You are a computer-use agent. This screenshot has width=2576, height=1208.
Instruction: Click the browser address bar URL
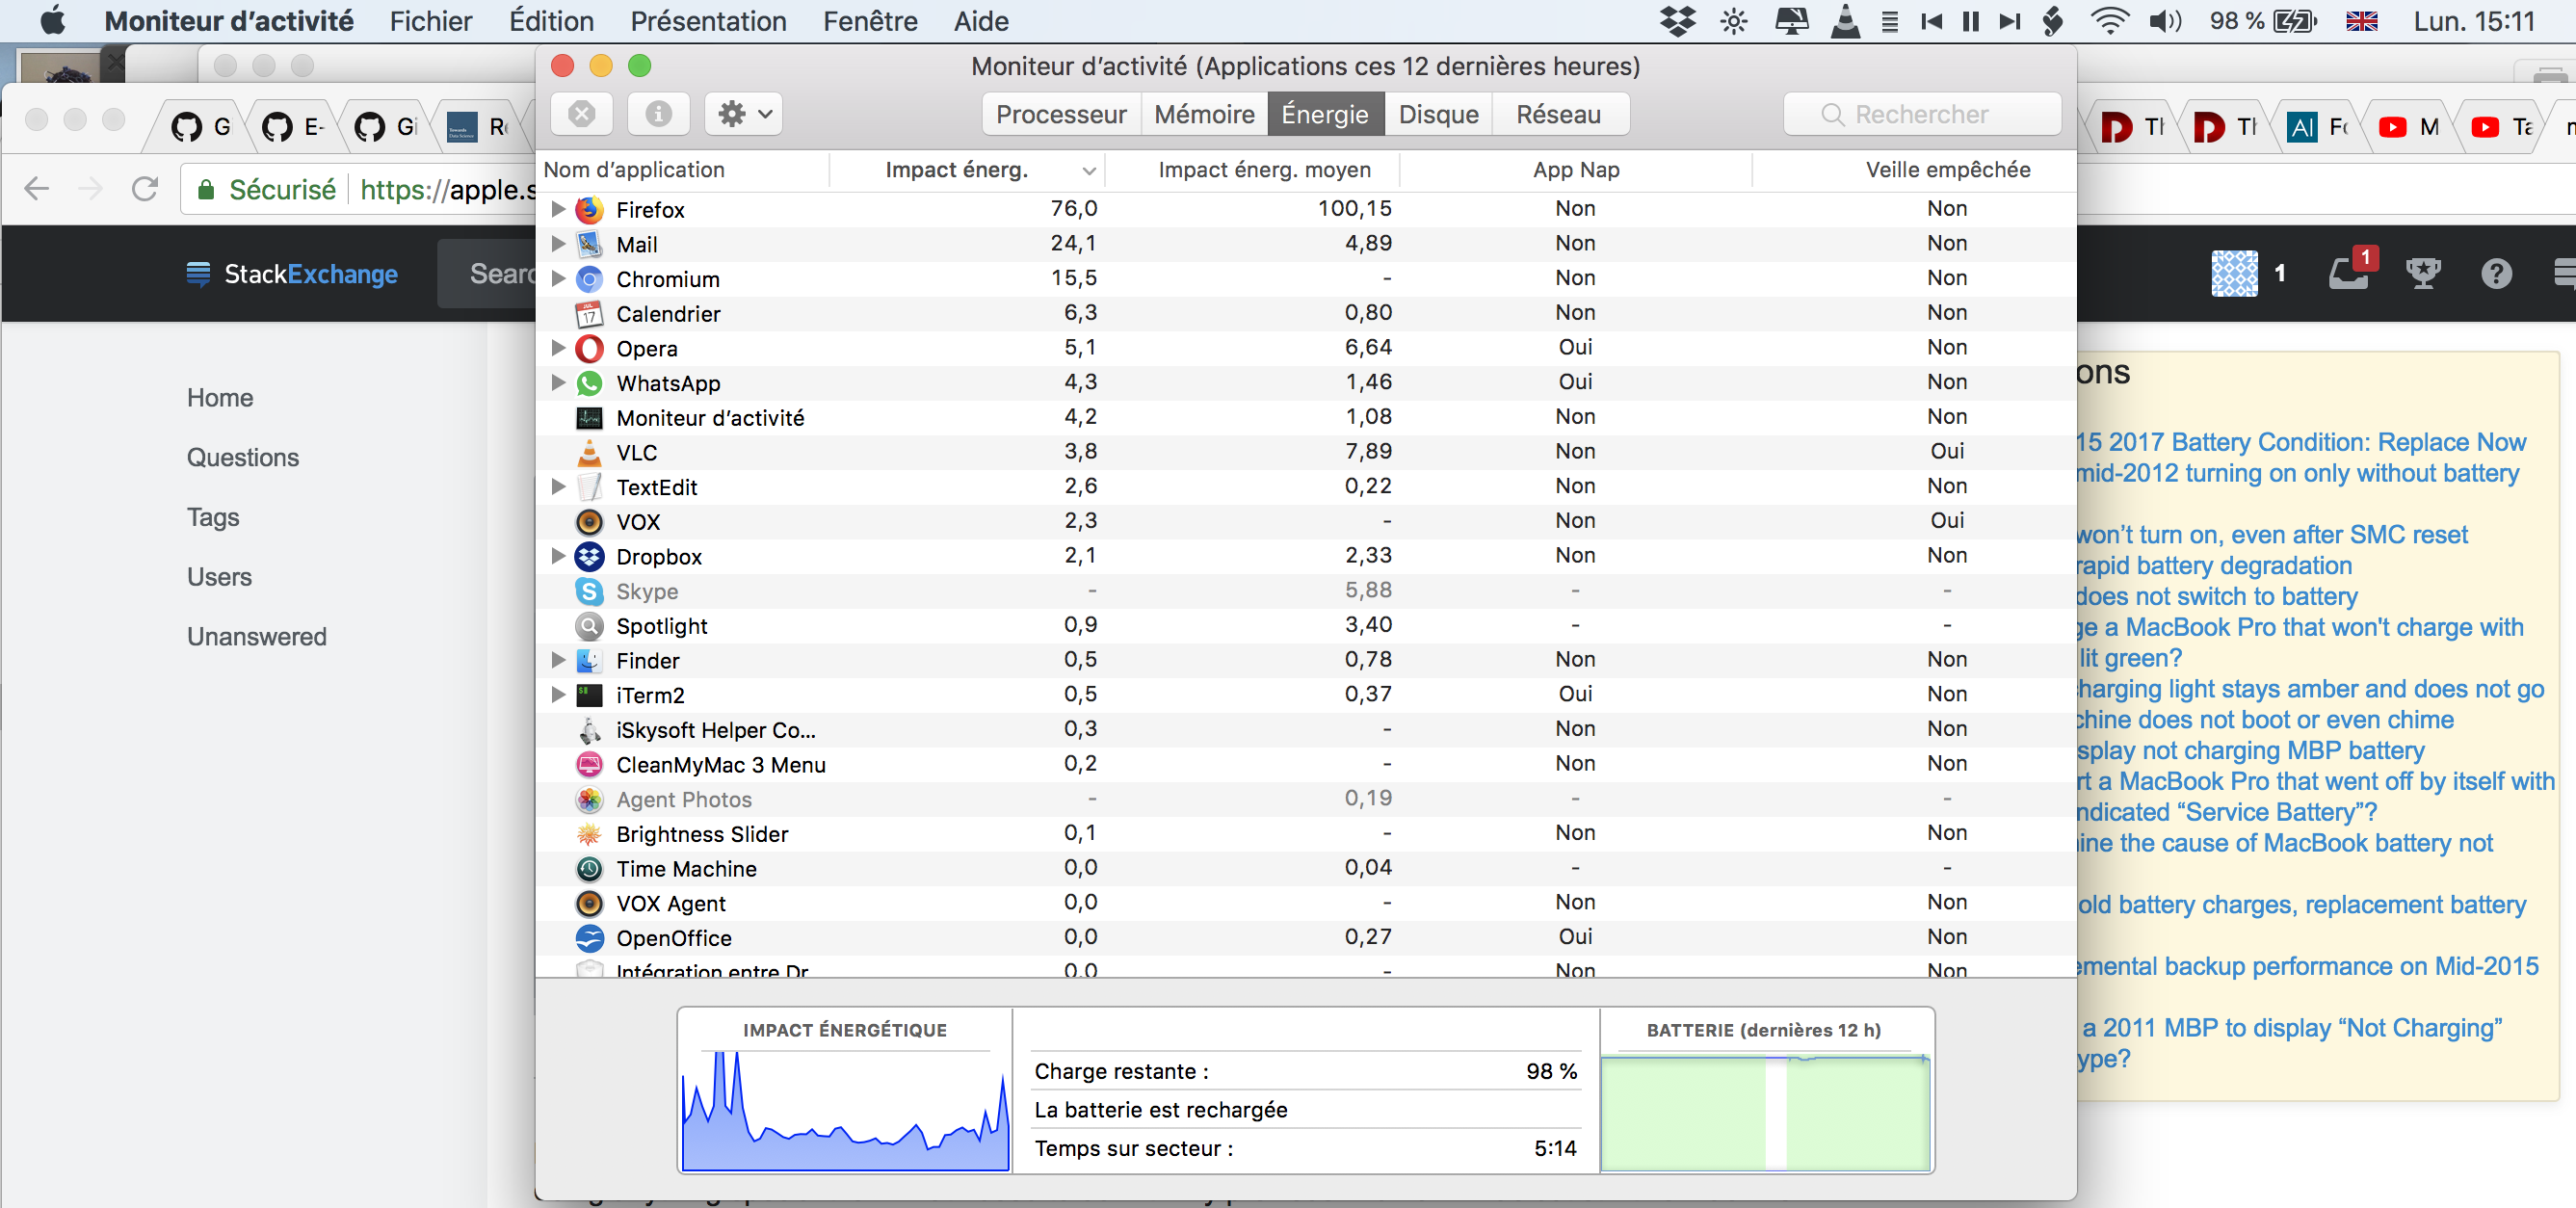[446, 189]
